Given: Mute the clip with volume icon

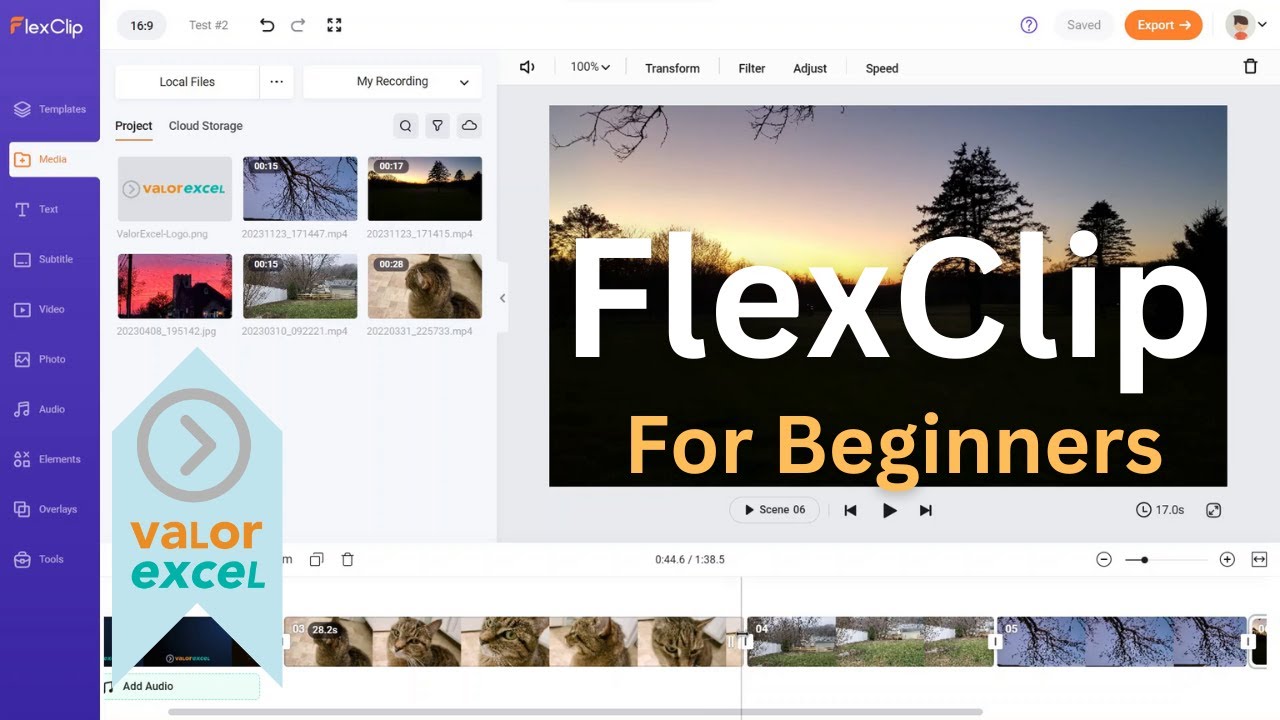Looking at the screenshot, I should pyautogui.click(x=527, y=67).
